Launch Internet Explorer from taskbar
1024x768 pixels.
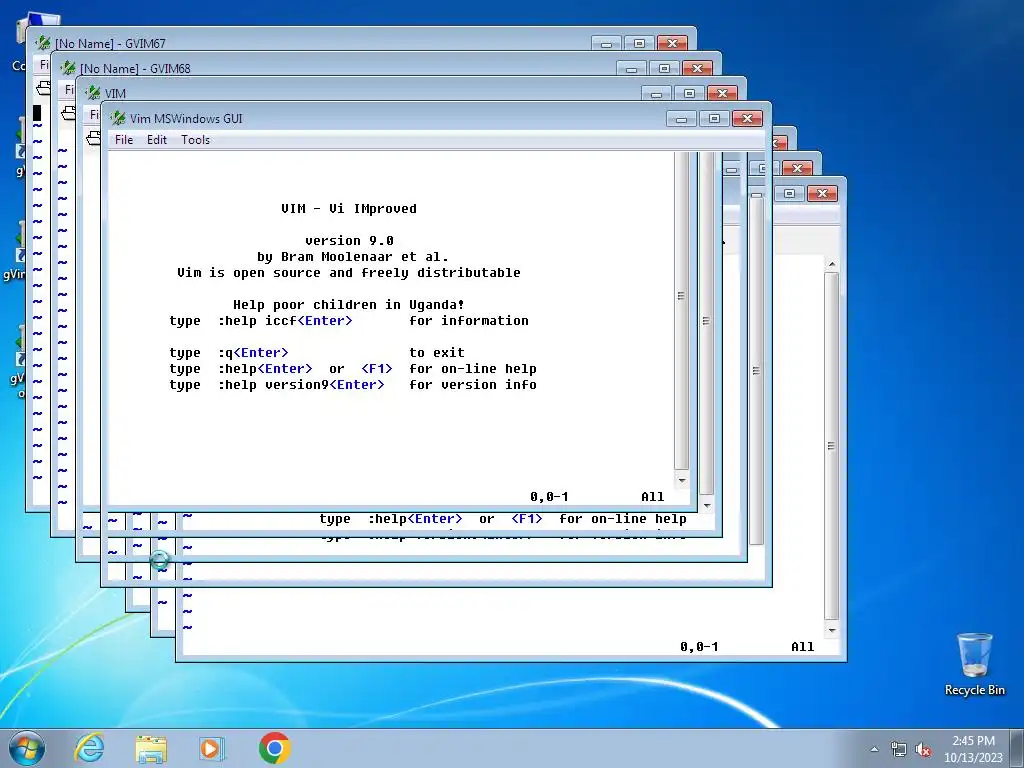[x=89, y=748]
